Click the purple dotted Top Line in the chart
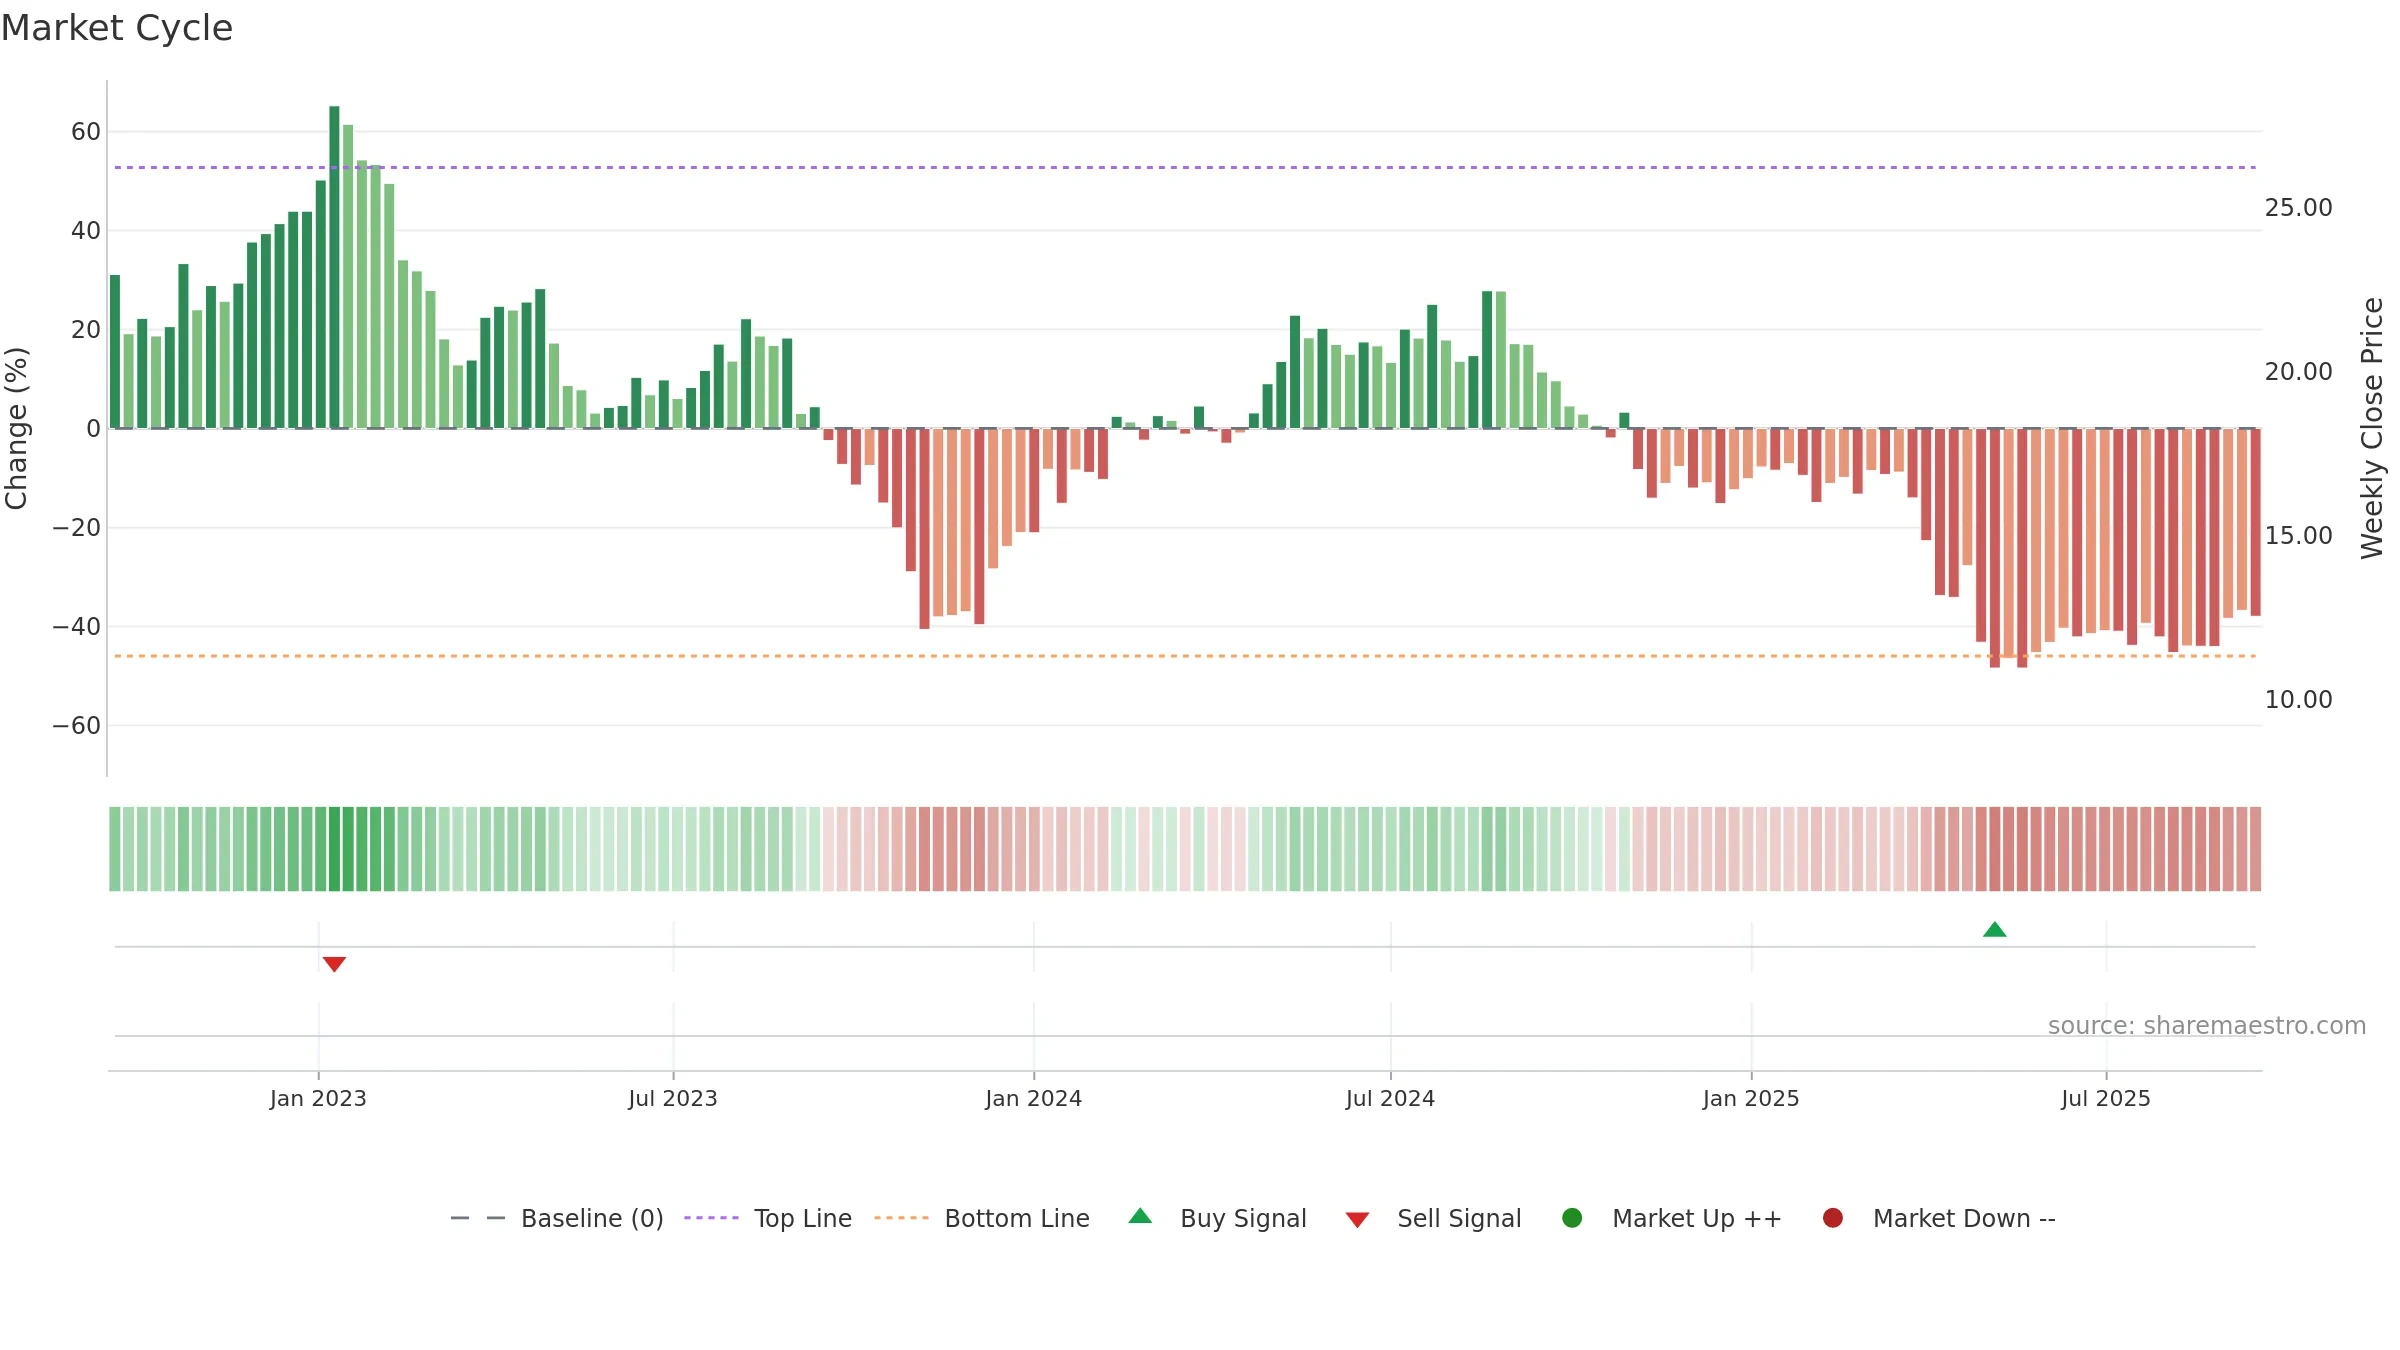Screen dimensions: 2400x1350 [x=1185, y=167]
